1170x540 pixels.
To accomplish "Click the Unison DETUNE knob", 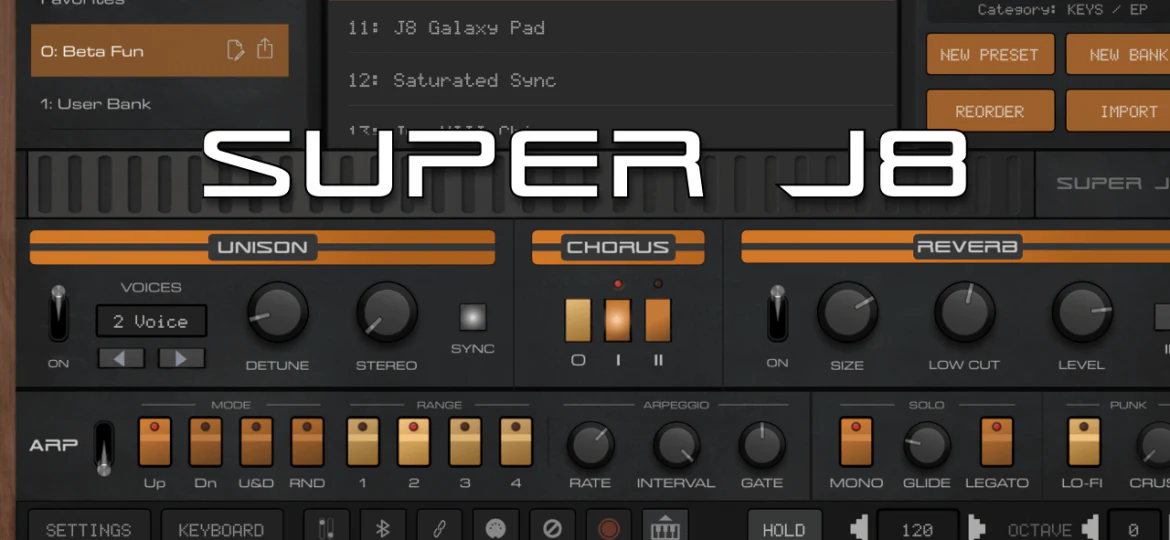I will coord(278,312).
